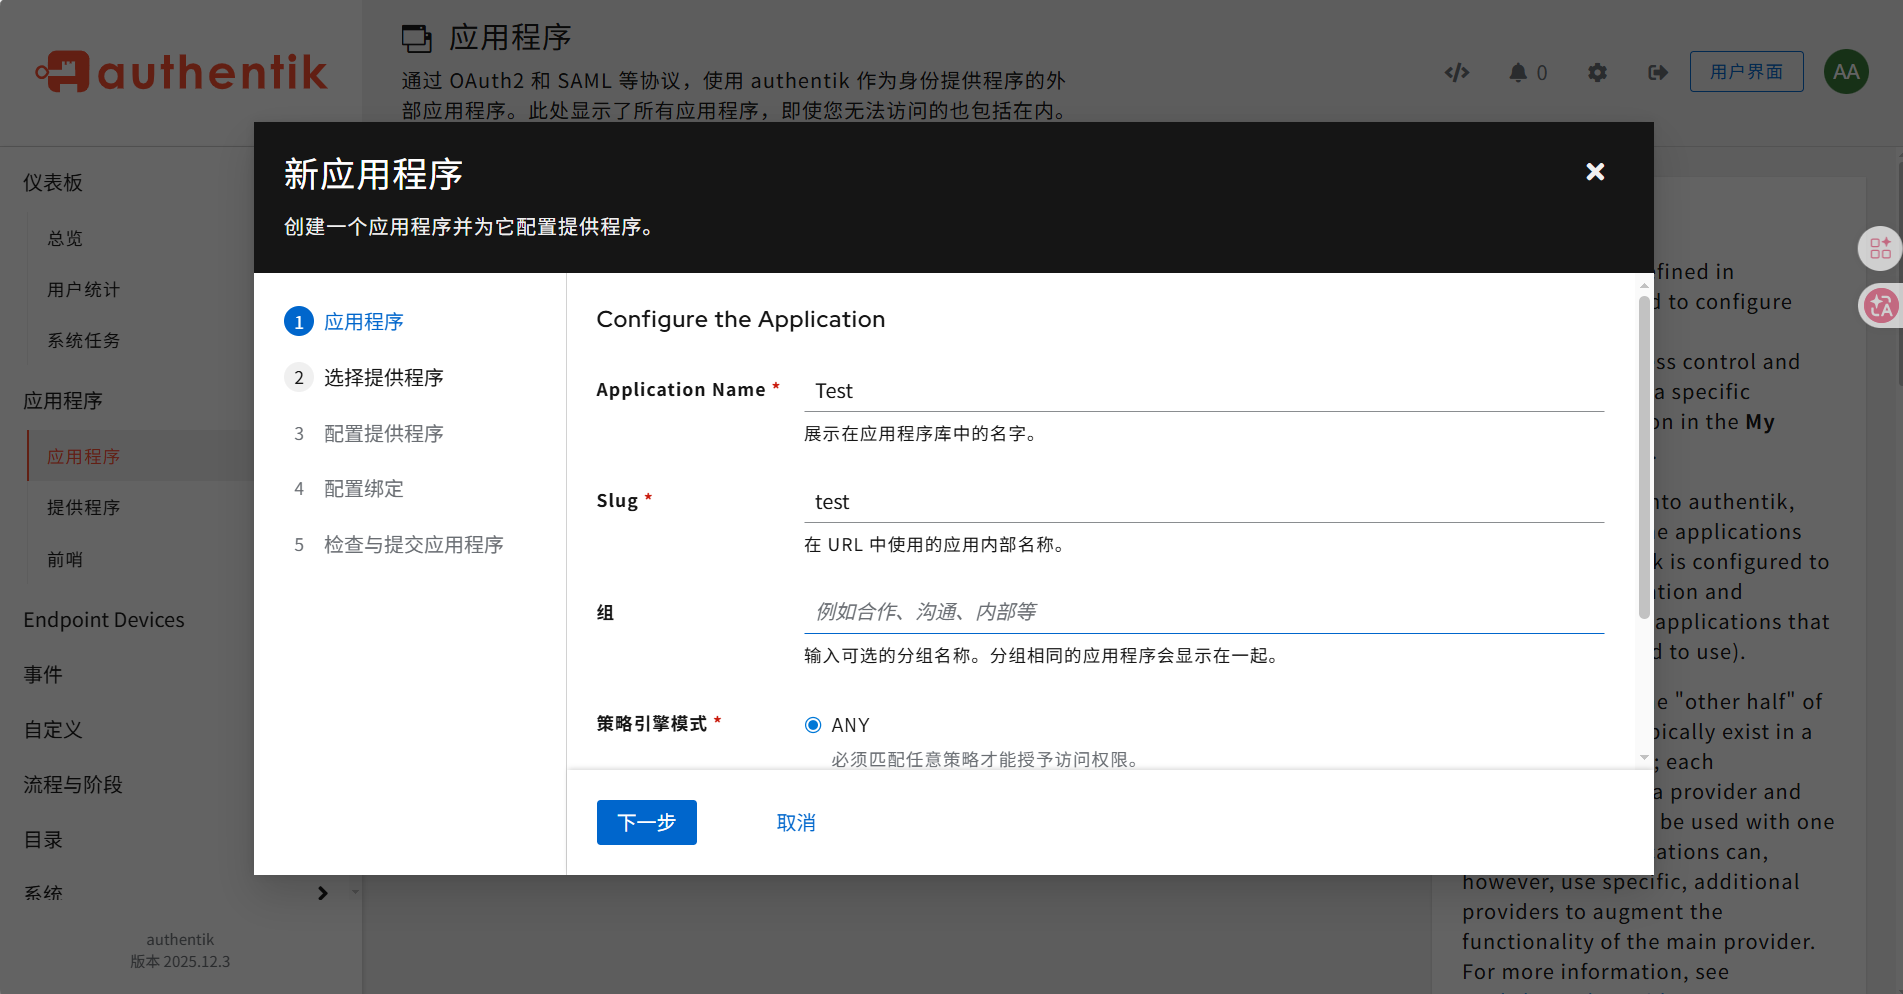1903x994 pixels.
Task: Click the authentik logo
Action: pyautogui.click(x=181, y=72)
